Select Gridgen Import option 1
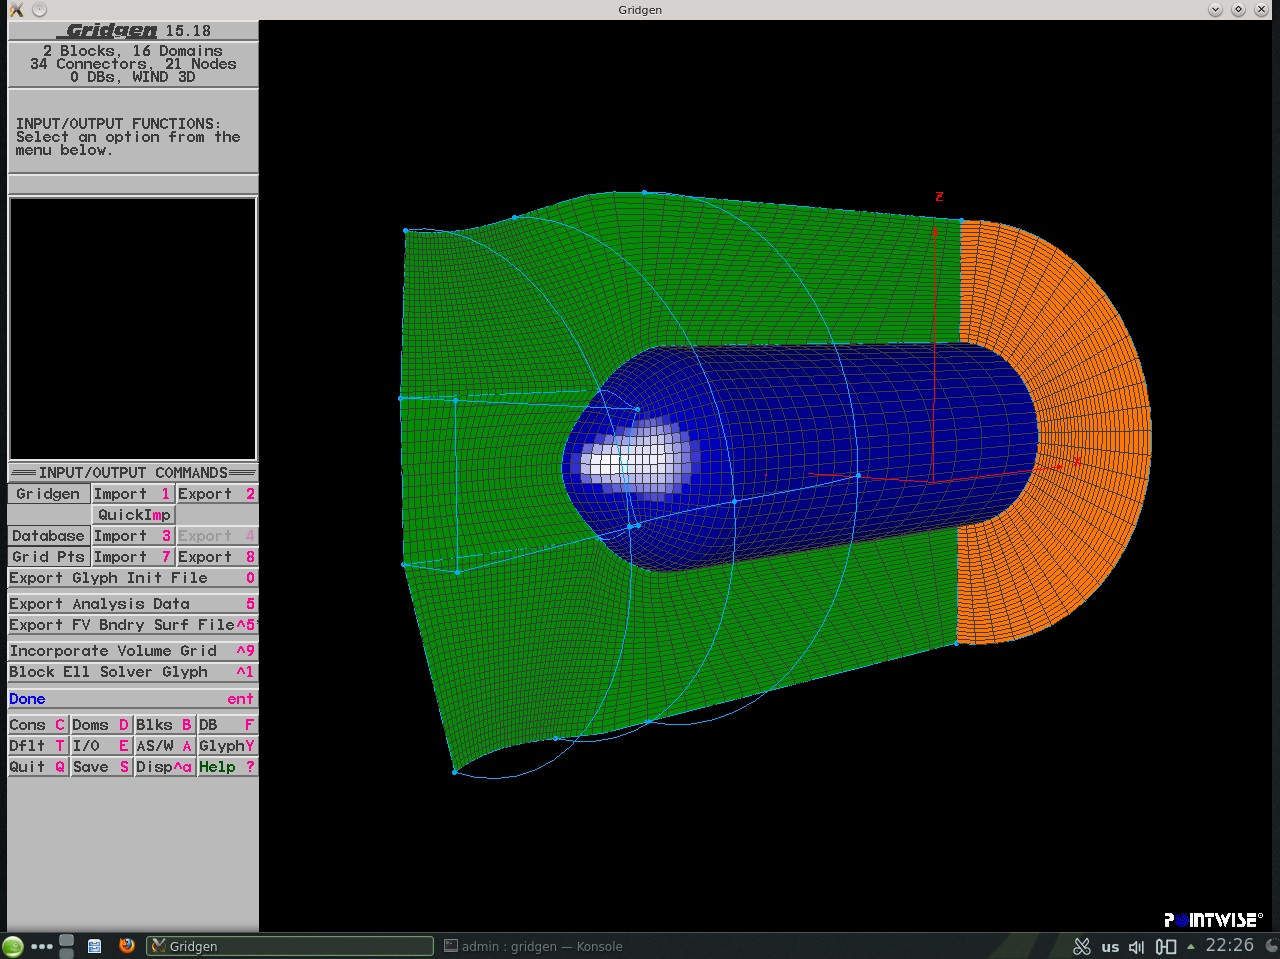 tap(133, 494)
